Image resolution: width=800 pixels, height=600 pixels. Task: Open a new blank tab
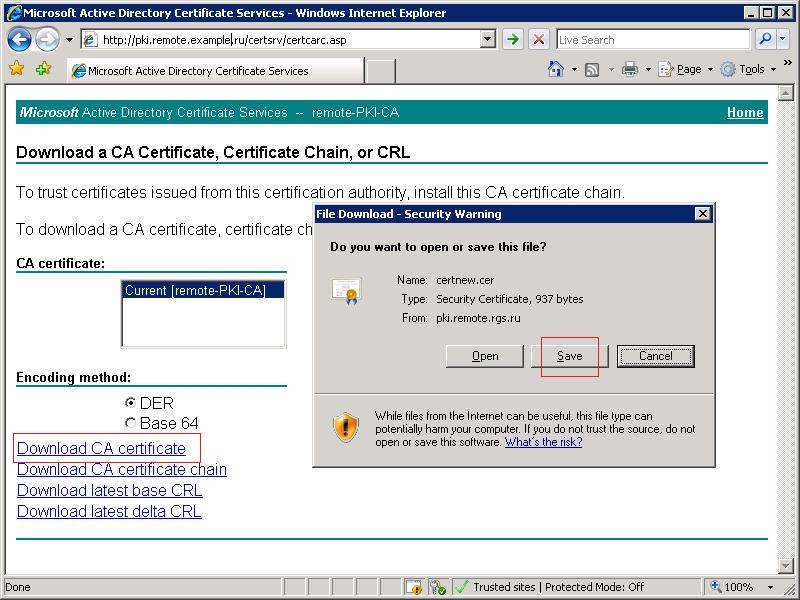(380, 70)
